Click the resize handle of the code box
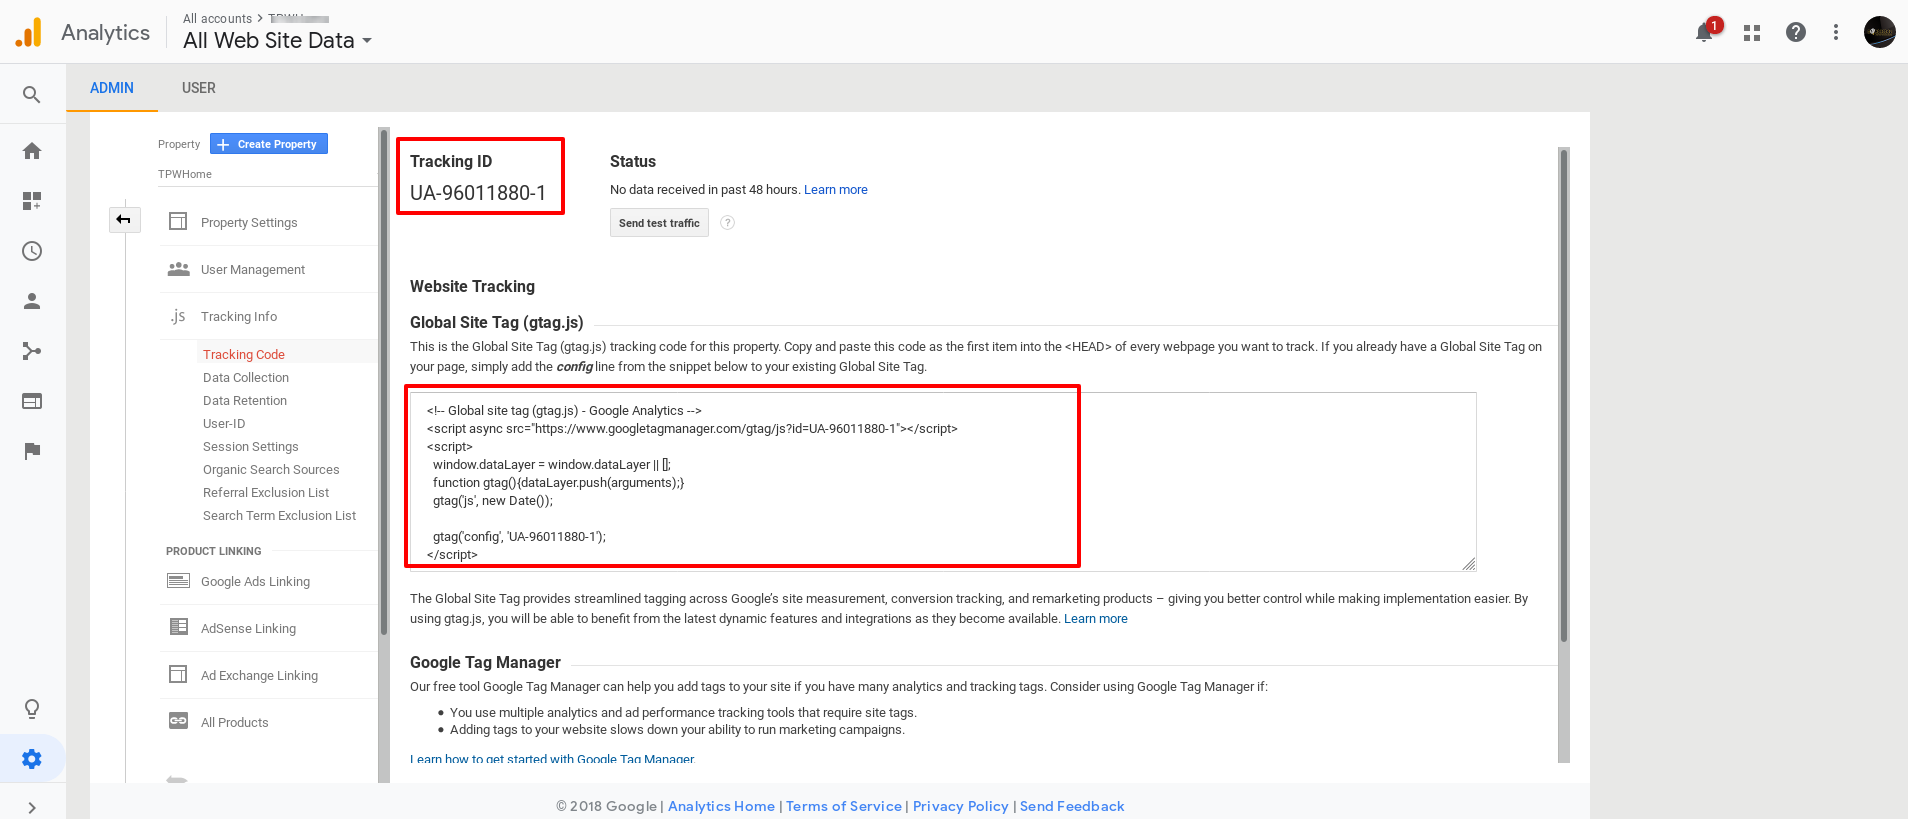 tap(1469, 564)
